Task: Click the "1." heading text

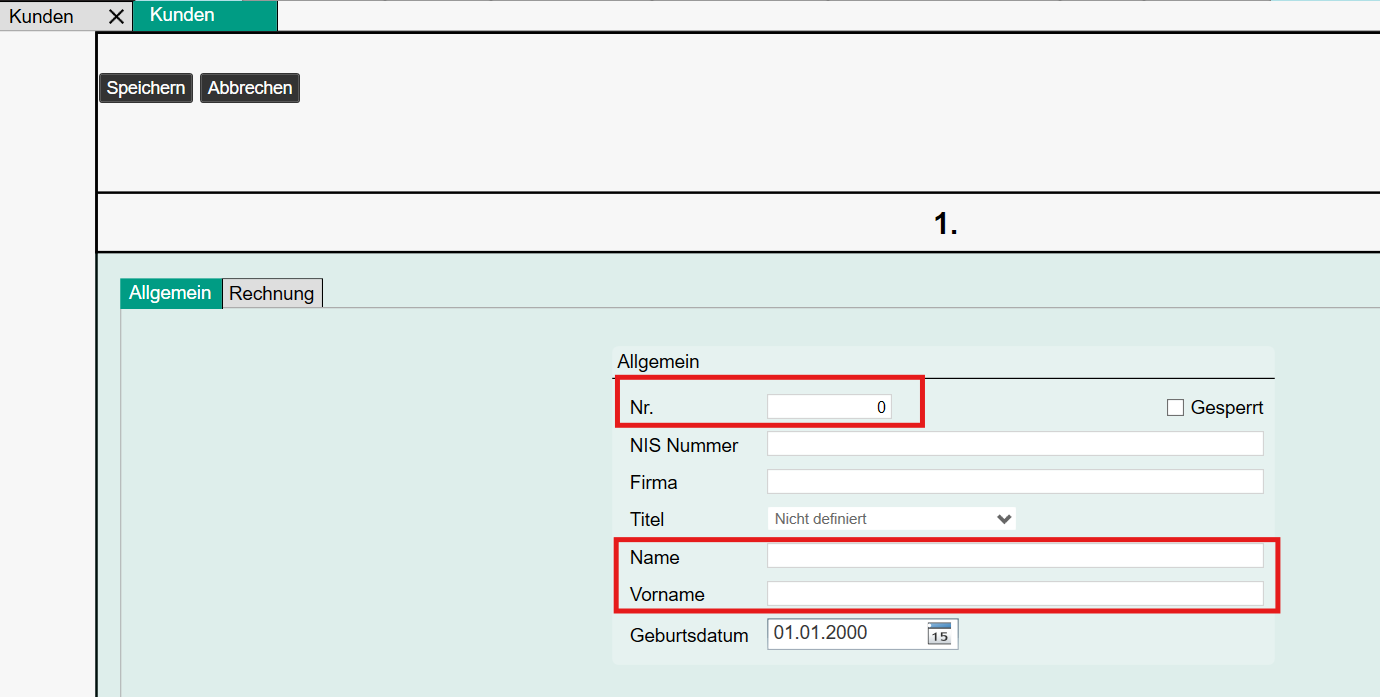Action: coord(945,224)
